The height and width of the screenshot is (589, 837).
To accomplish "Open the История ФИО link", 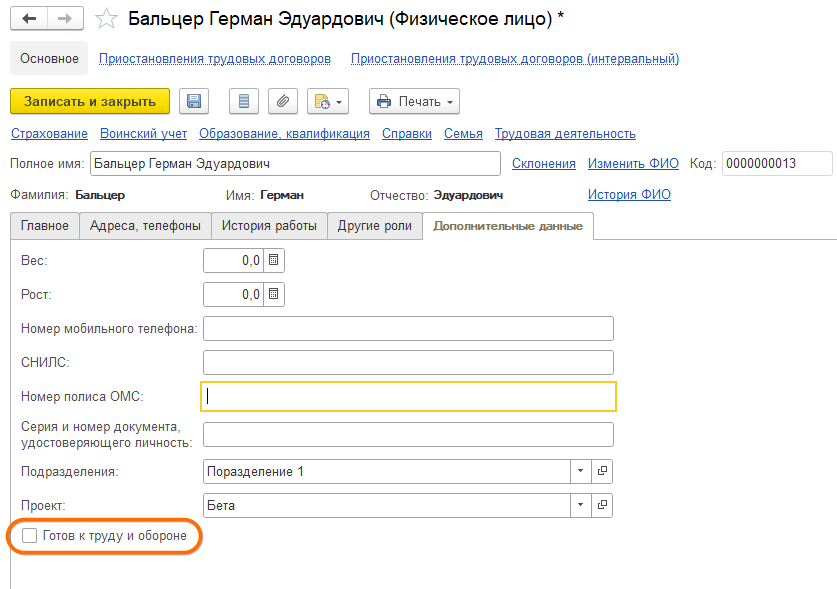I will coord(629,194).
